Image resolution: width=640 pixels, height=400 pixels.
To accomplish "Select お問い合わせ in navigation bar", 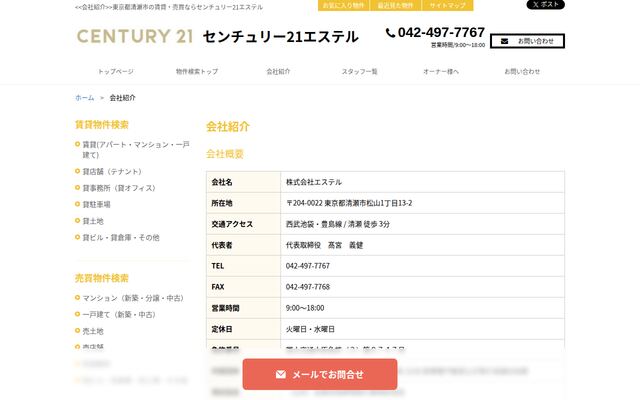I will 522,71.
